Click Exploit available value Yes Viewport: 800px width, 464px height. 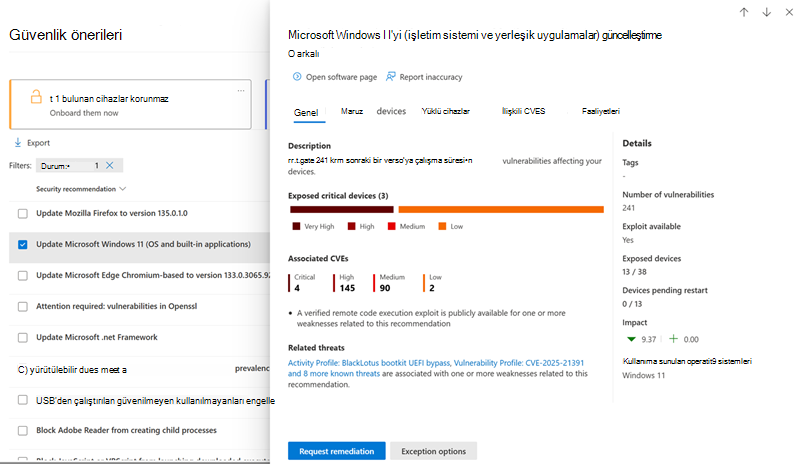pyautogui.click(x=628, y=240)
